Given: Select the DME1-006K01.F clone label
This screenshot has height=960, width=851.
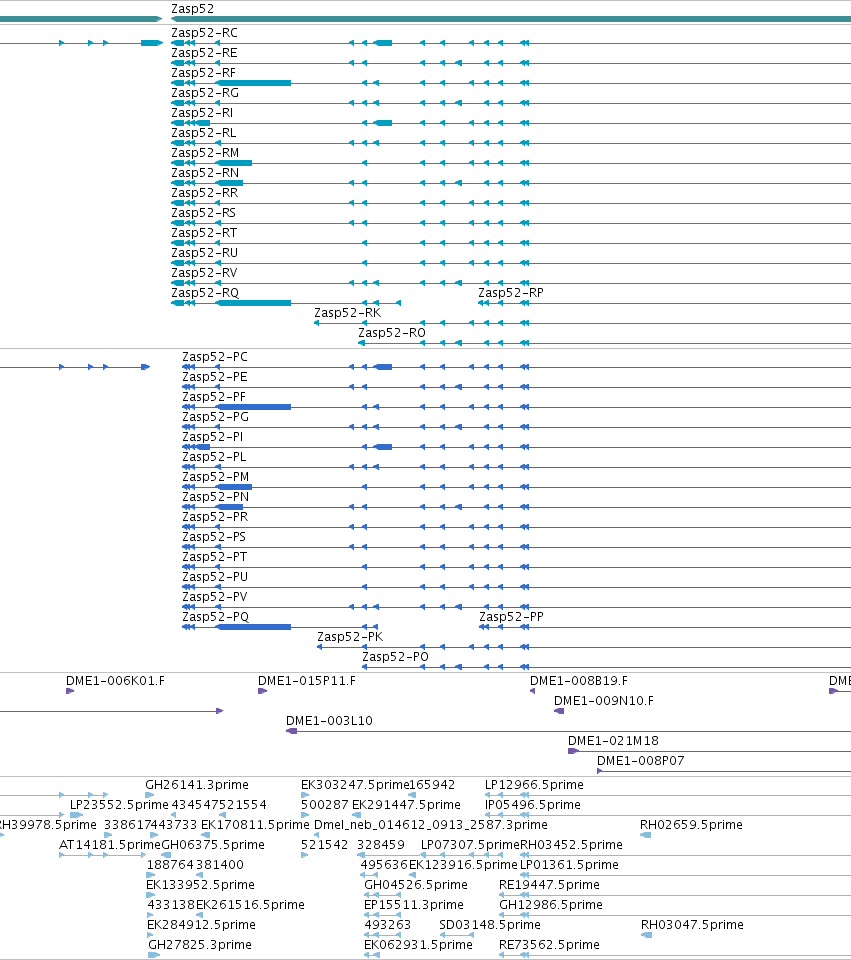Looking at the screenshot, I should (115, 681).
